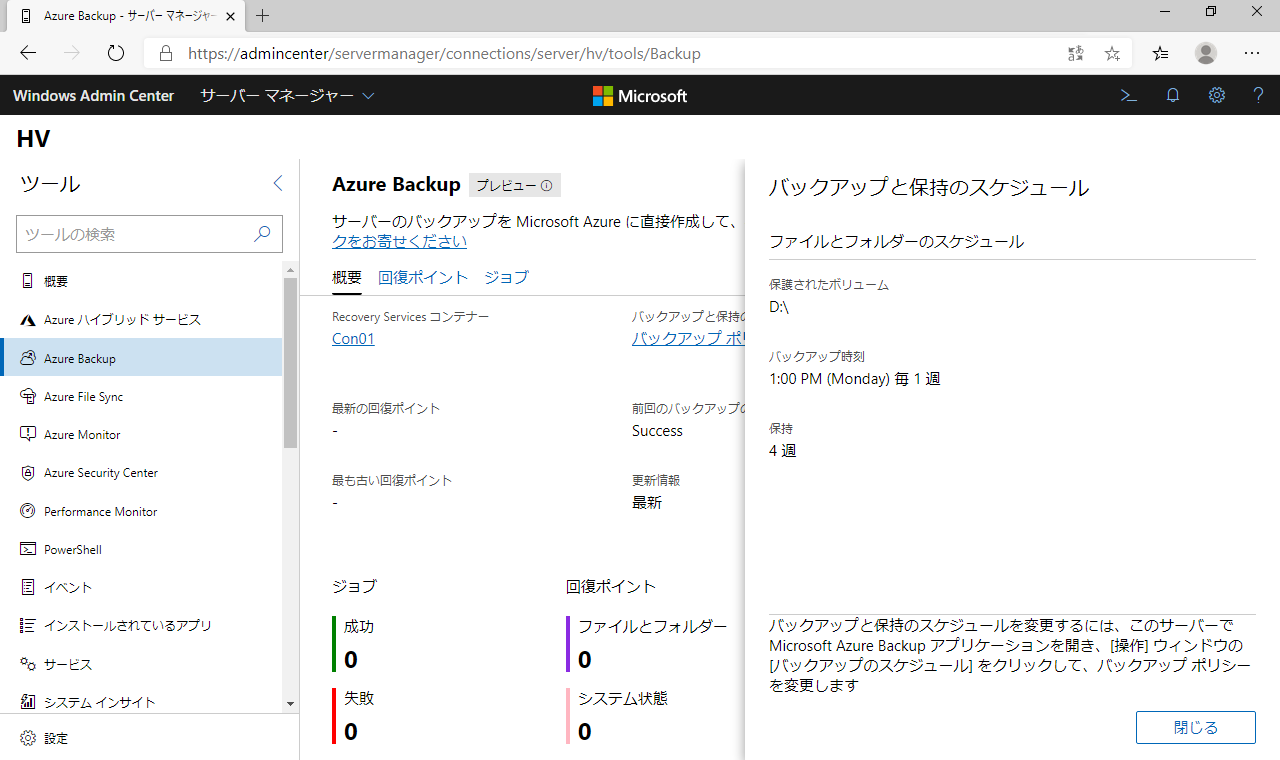Click the Azure hybrid services icon
The width and height of the screenshot is (1280, 760).
point(27,320)
